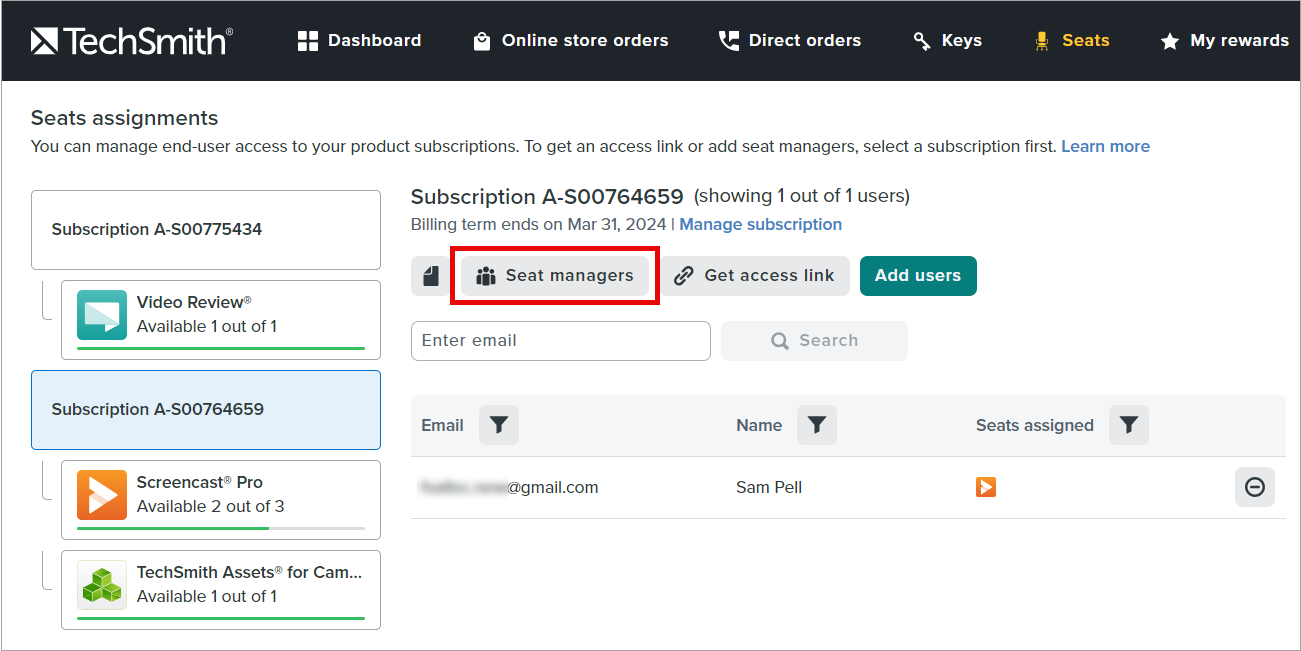
Task: Click the TechSmith logo
Action: (x=132, y=41)
